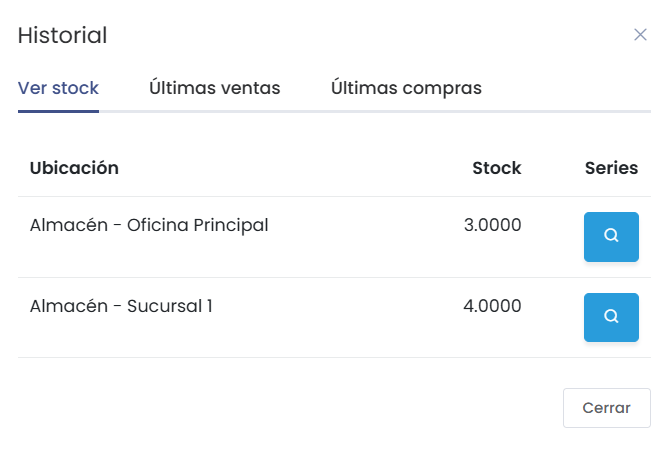Click the Ubicación column header
This screenshot has height=458, width=670.
pyautogui.click(x=74, y=168)
